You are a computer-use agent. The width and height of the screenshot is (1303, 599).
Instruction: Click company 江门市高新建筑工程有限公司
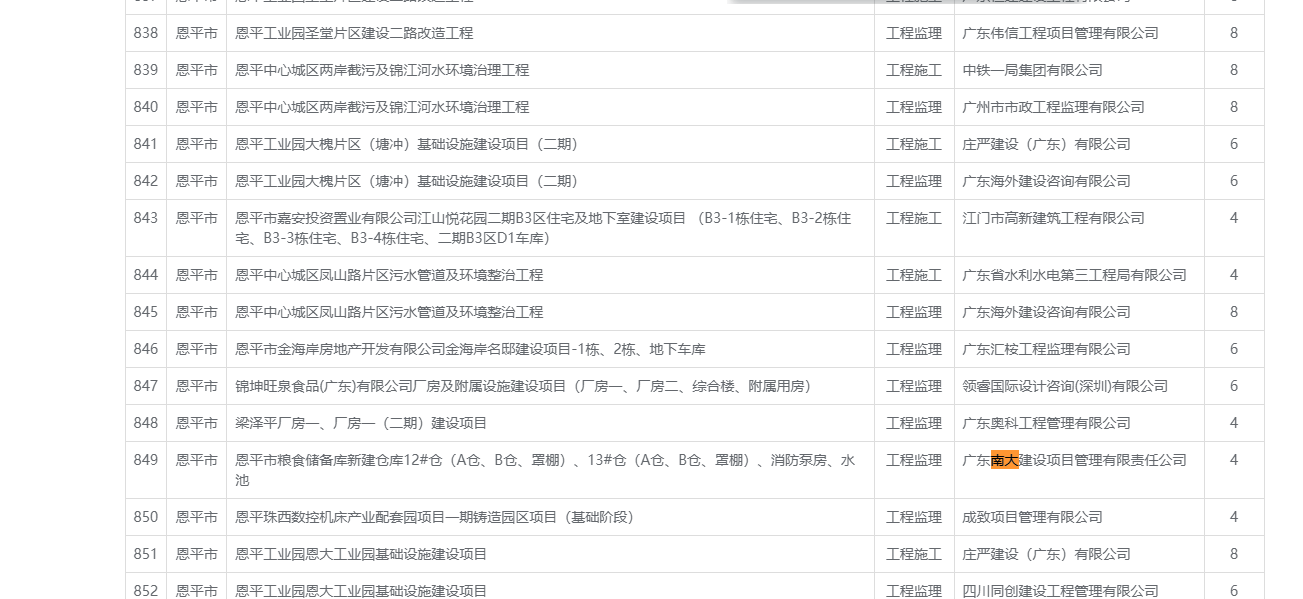pos(1053,218)
